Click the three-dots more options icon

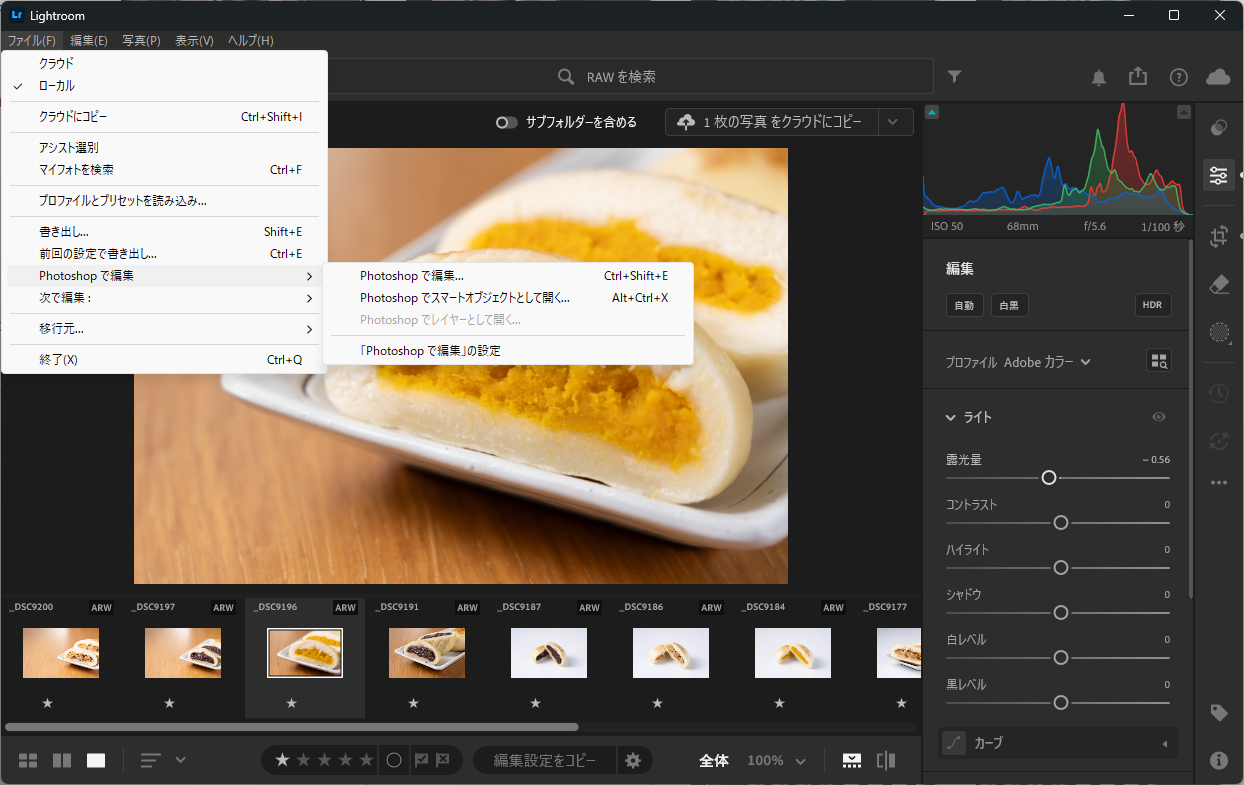1218,482
